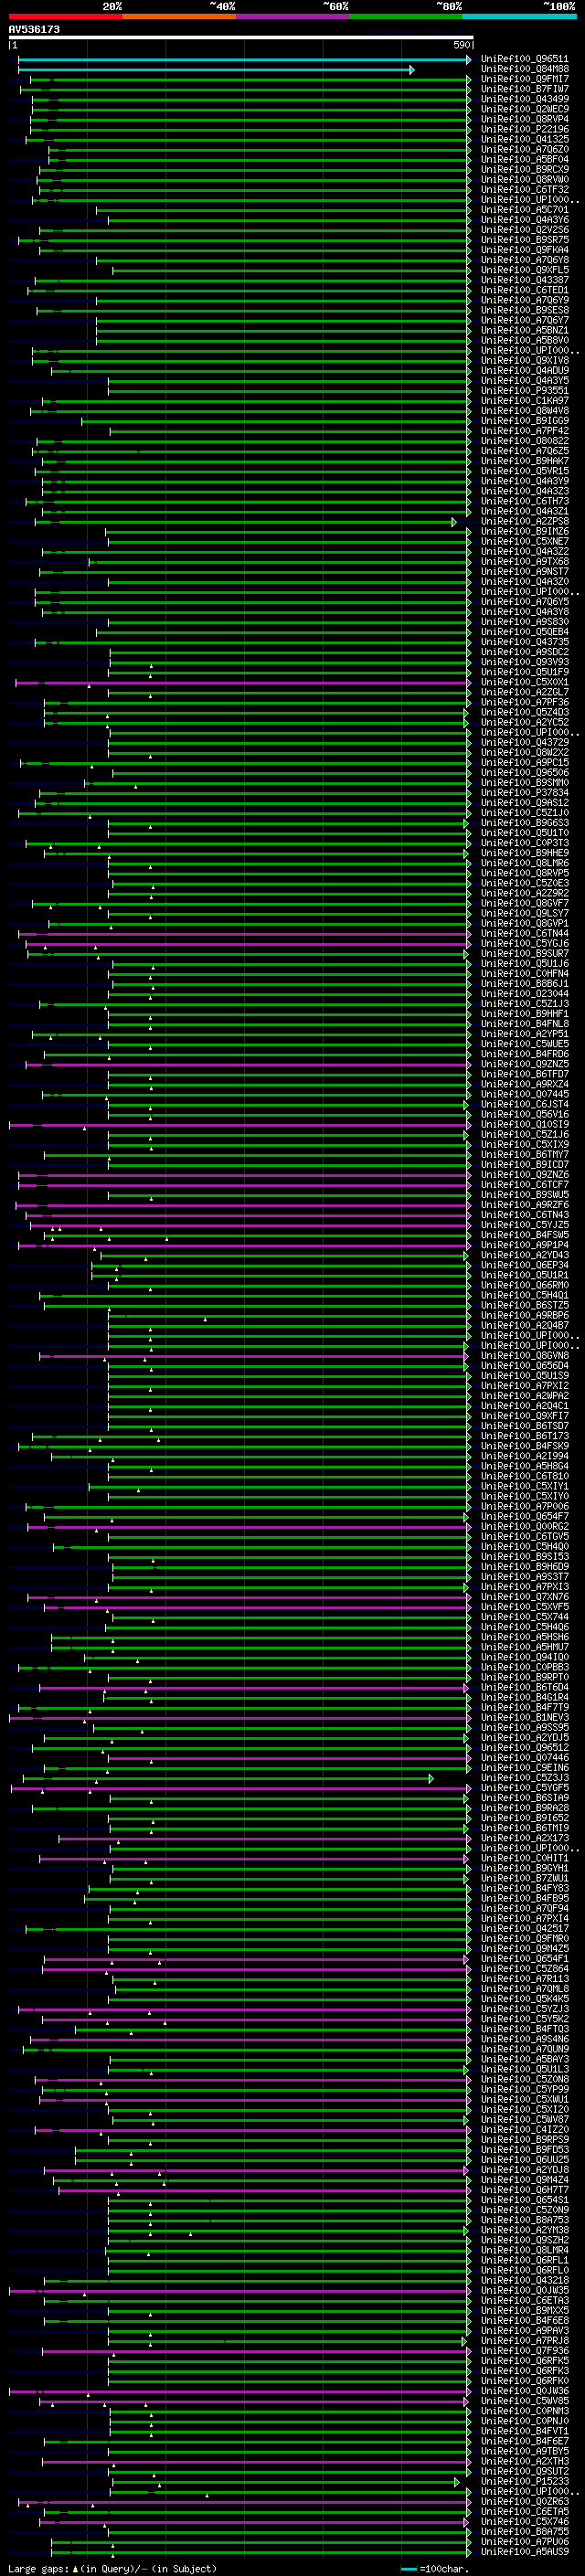Select the UniRef100_A7Q6Z0 label
Viewport: 585px width, 2576px height.
pyautogui.click(x=525, y=150)
